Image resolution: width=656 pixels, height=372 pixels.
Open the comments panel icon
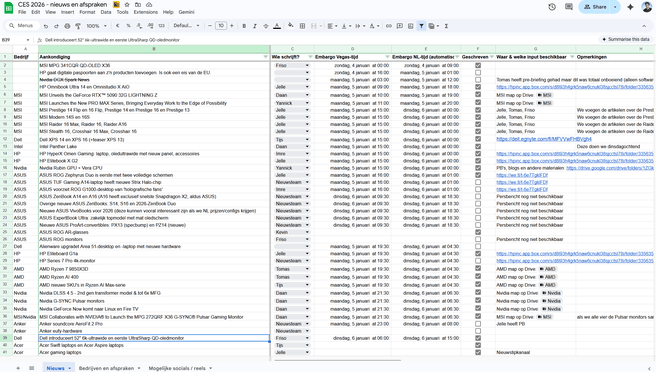pos(569,7)
